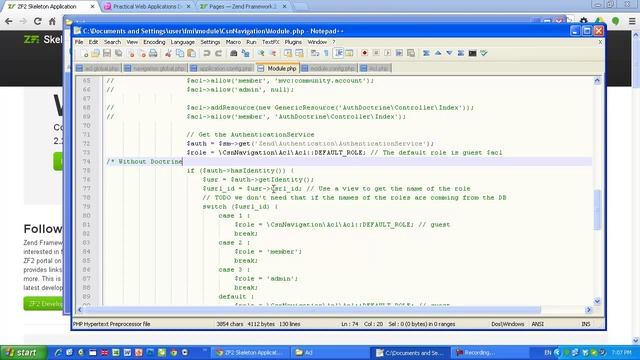Open the Search menu
Screen dimensions: 640x360
112,42
